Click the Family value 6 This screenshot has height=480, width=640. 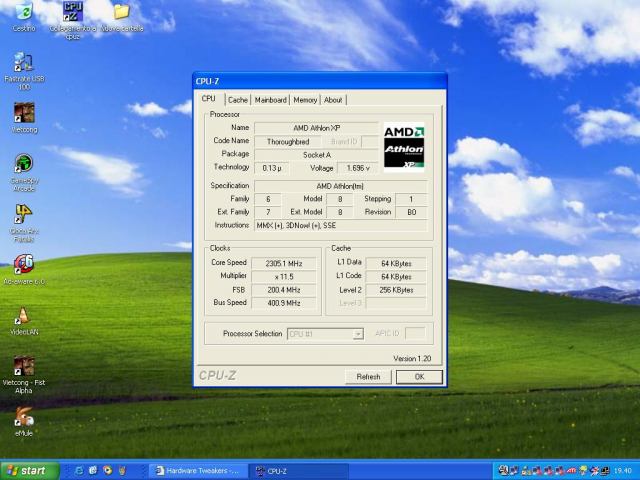268,199
